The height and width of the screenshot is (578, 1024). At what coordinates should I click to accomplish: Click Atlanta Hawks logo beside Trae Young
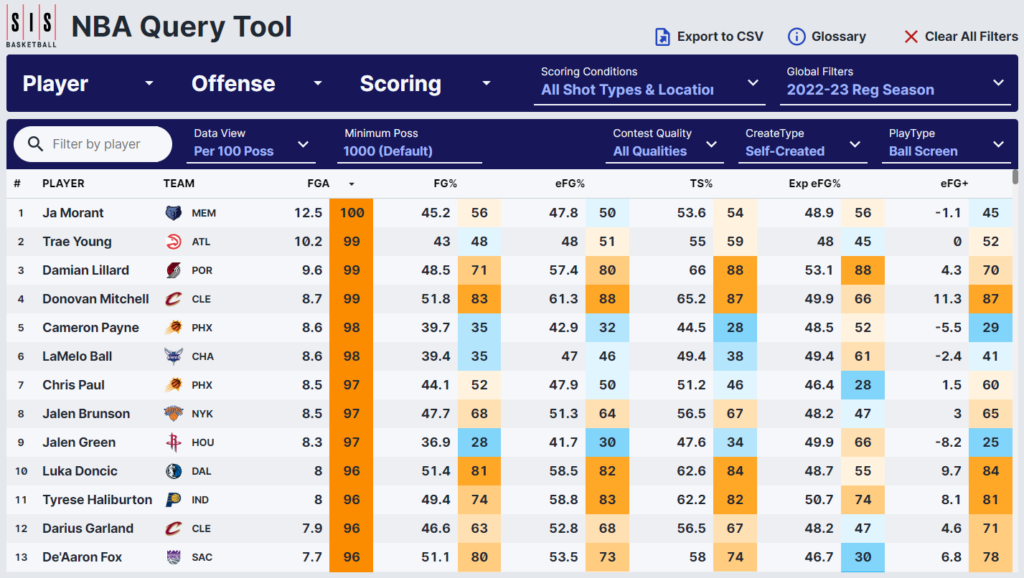coord(173,242)
